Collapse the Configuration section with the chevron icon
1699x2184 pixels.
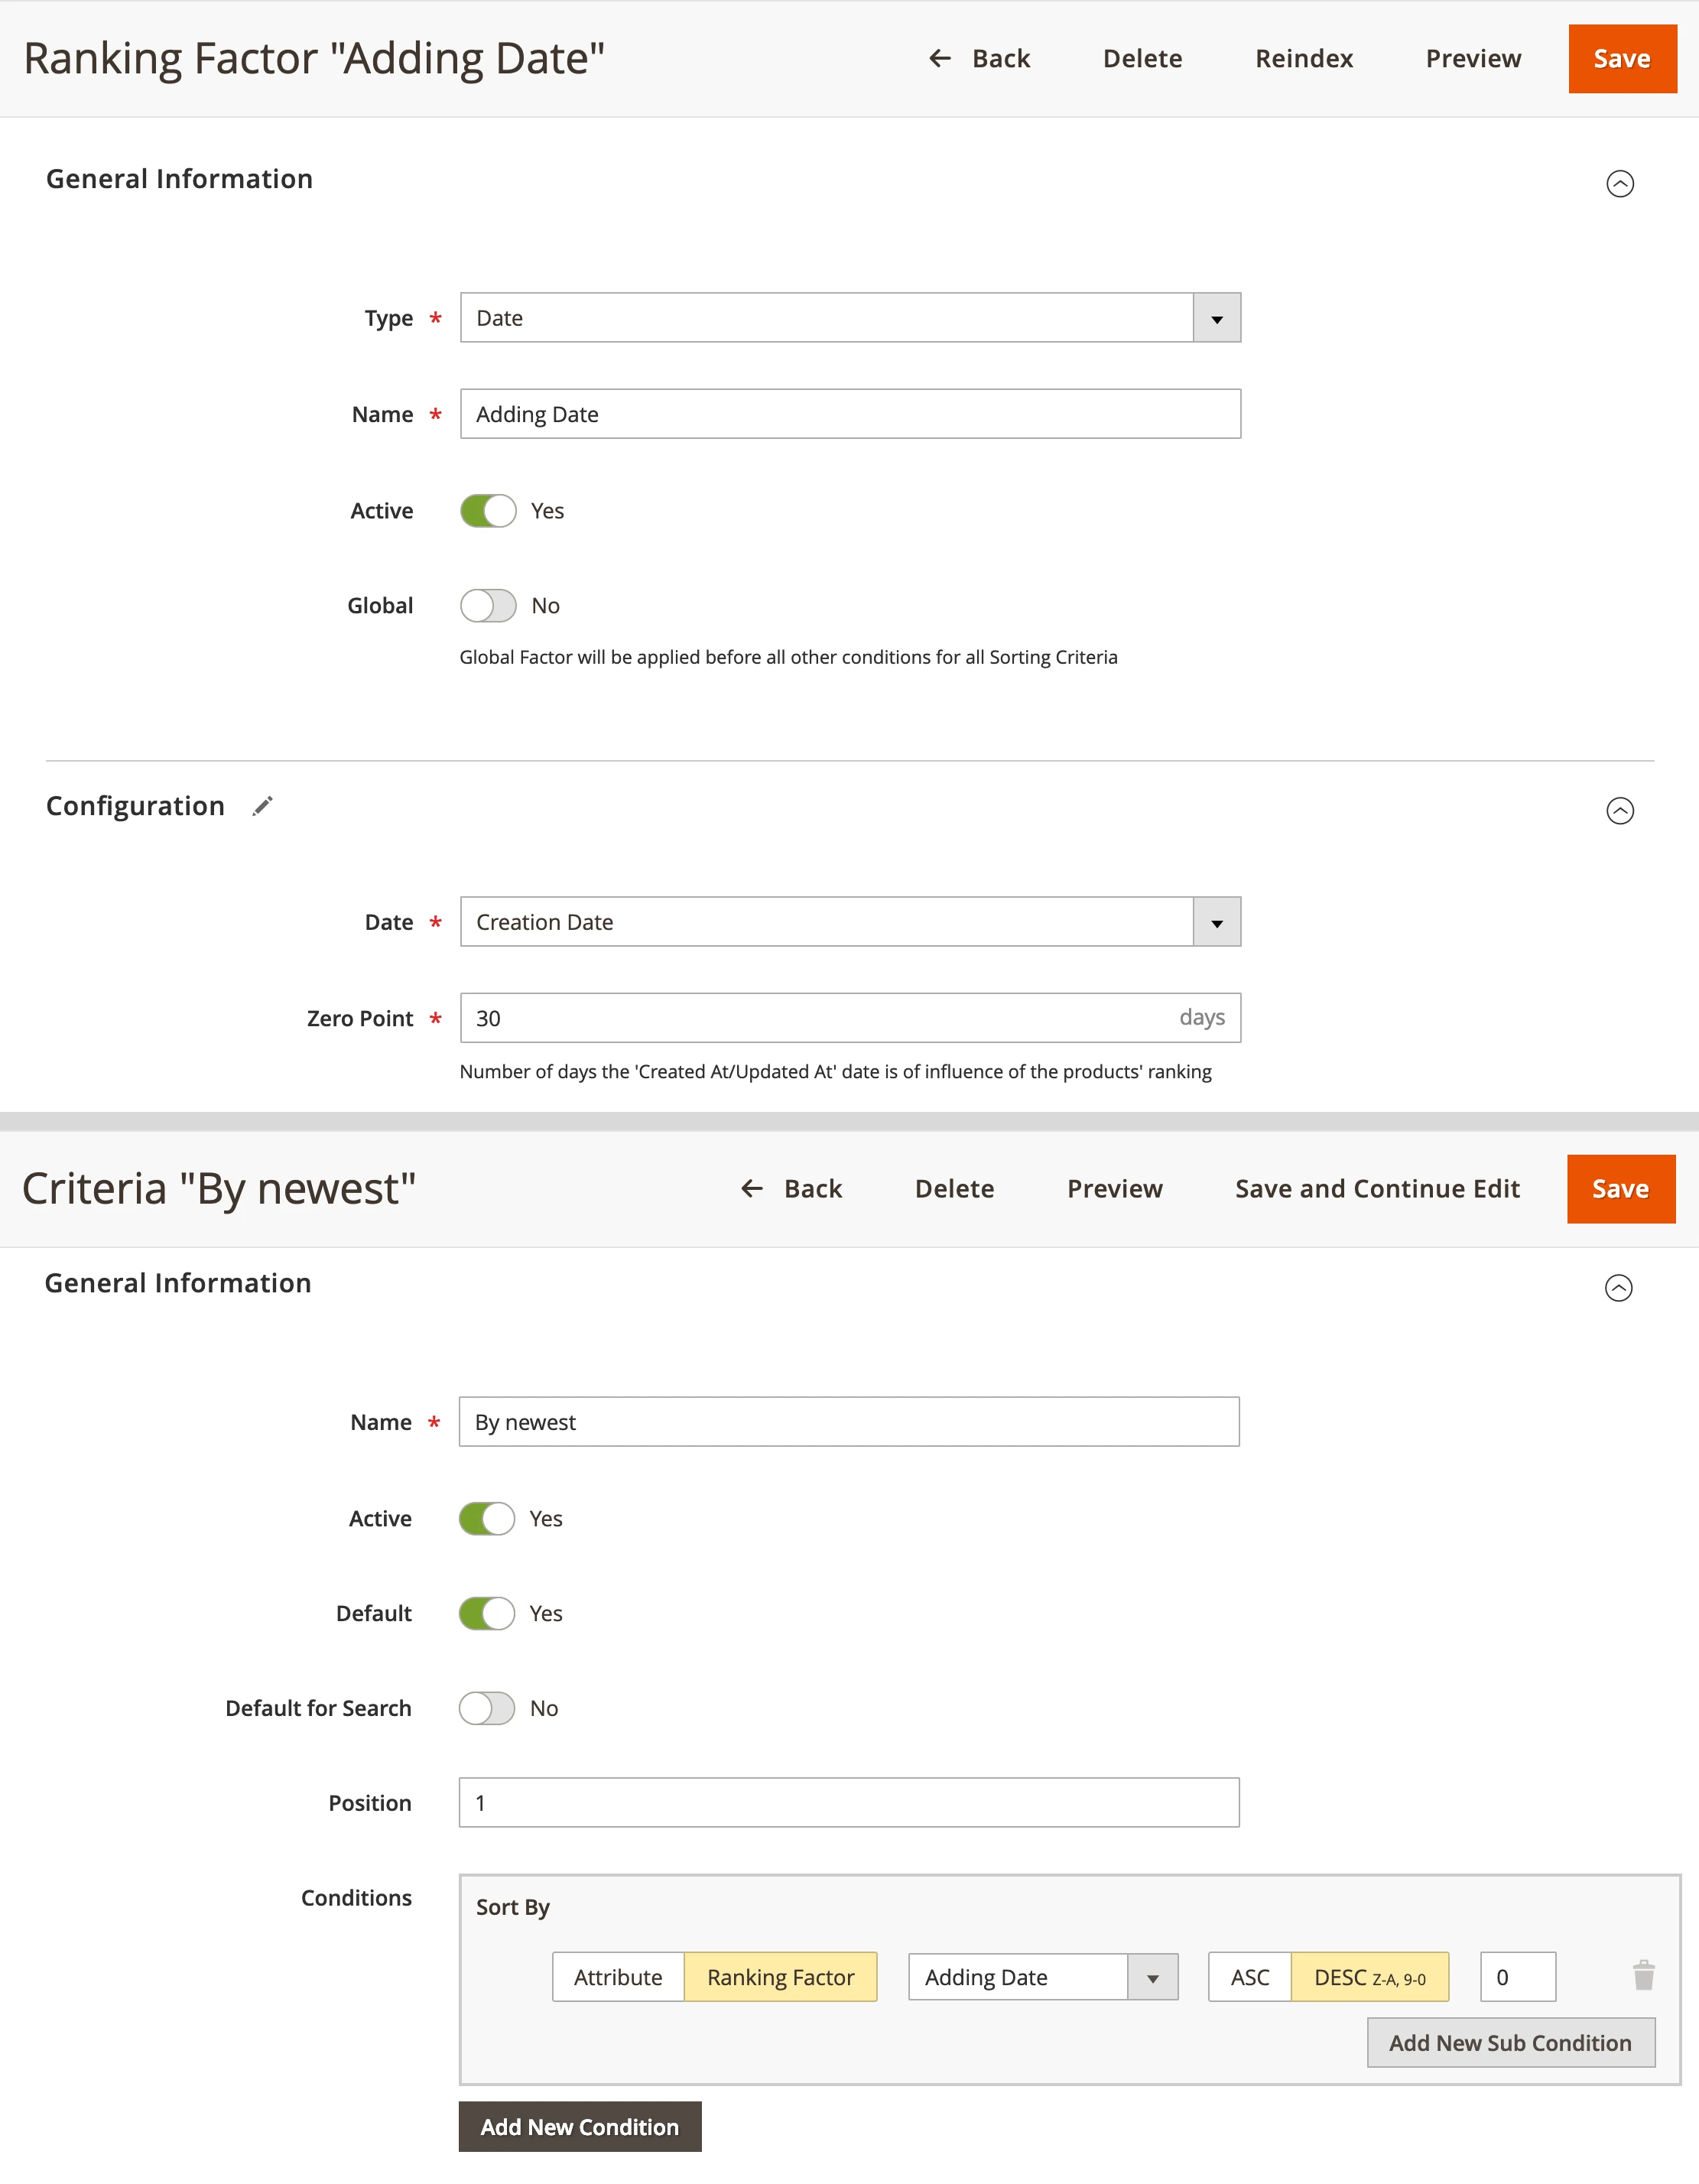[x=1619, y=810]
